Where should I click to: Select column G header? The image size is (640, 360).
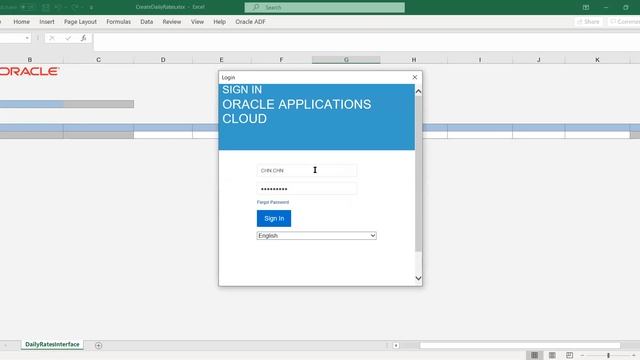pyautogui.click(x=346, y=60)
